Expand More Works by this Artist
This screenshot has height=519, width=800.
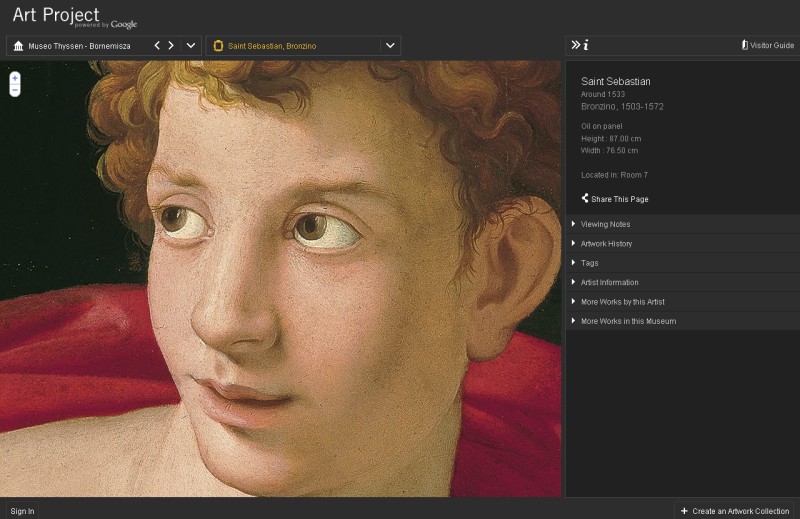point(622,302)
